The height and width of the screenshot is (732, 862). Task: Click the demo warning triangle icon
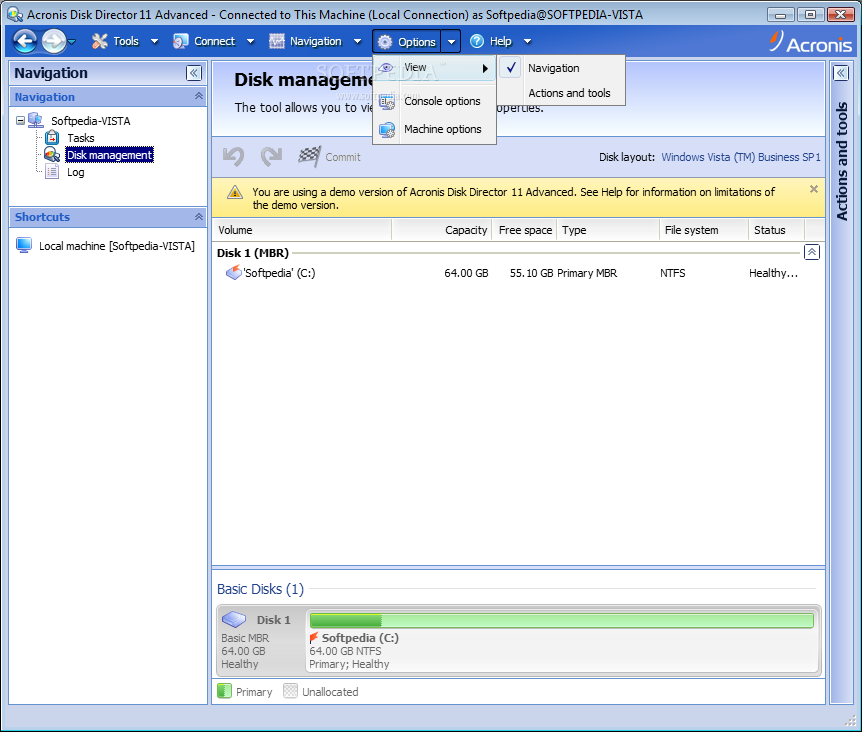point(235,192)
